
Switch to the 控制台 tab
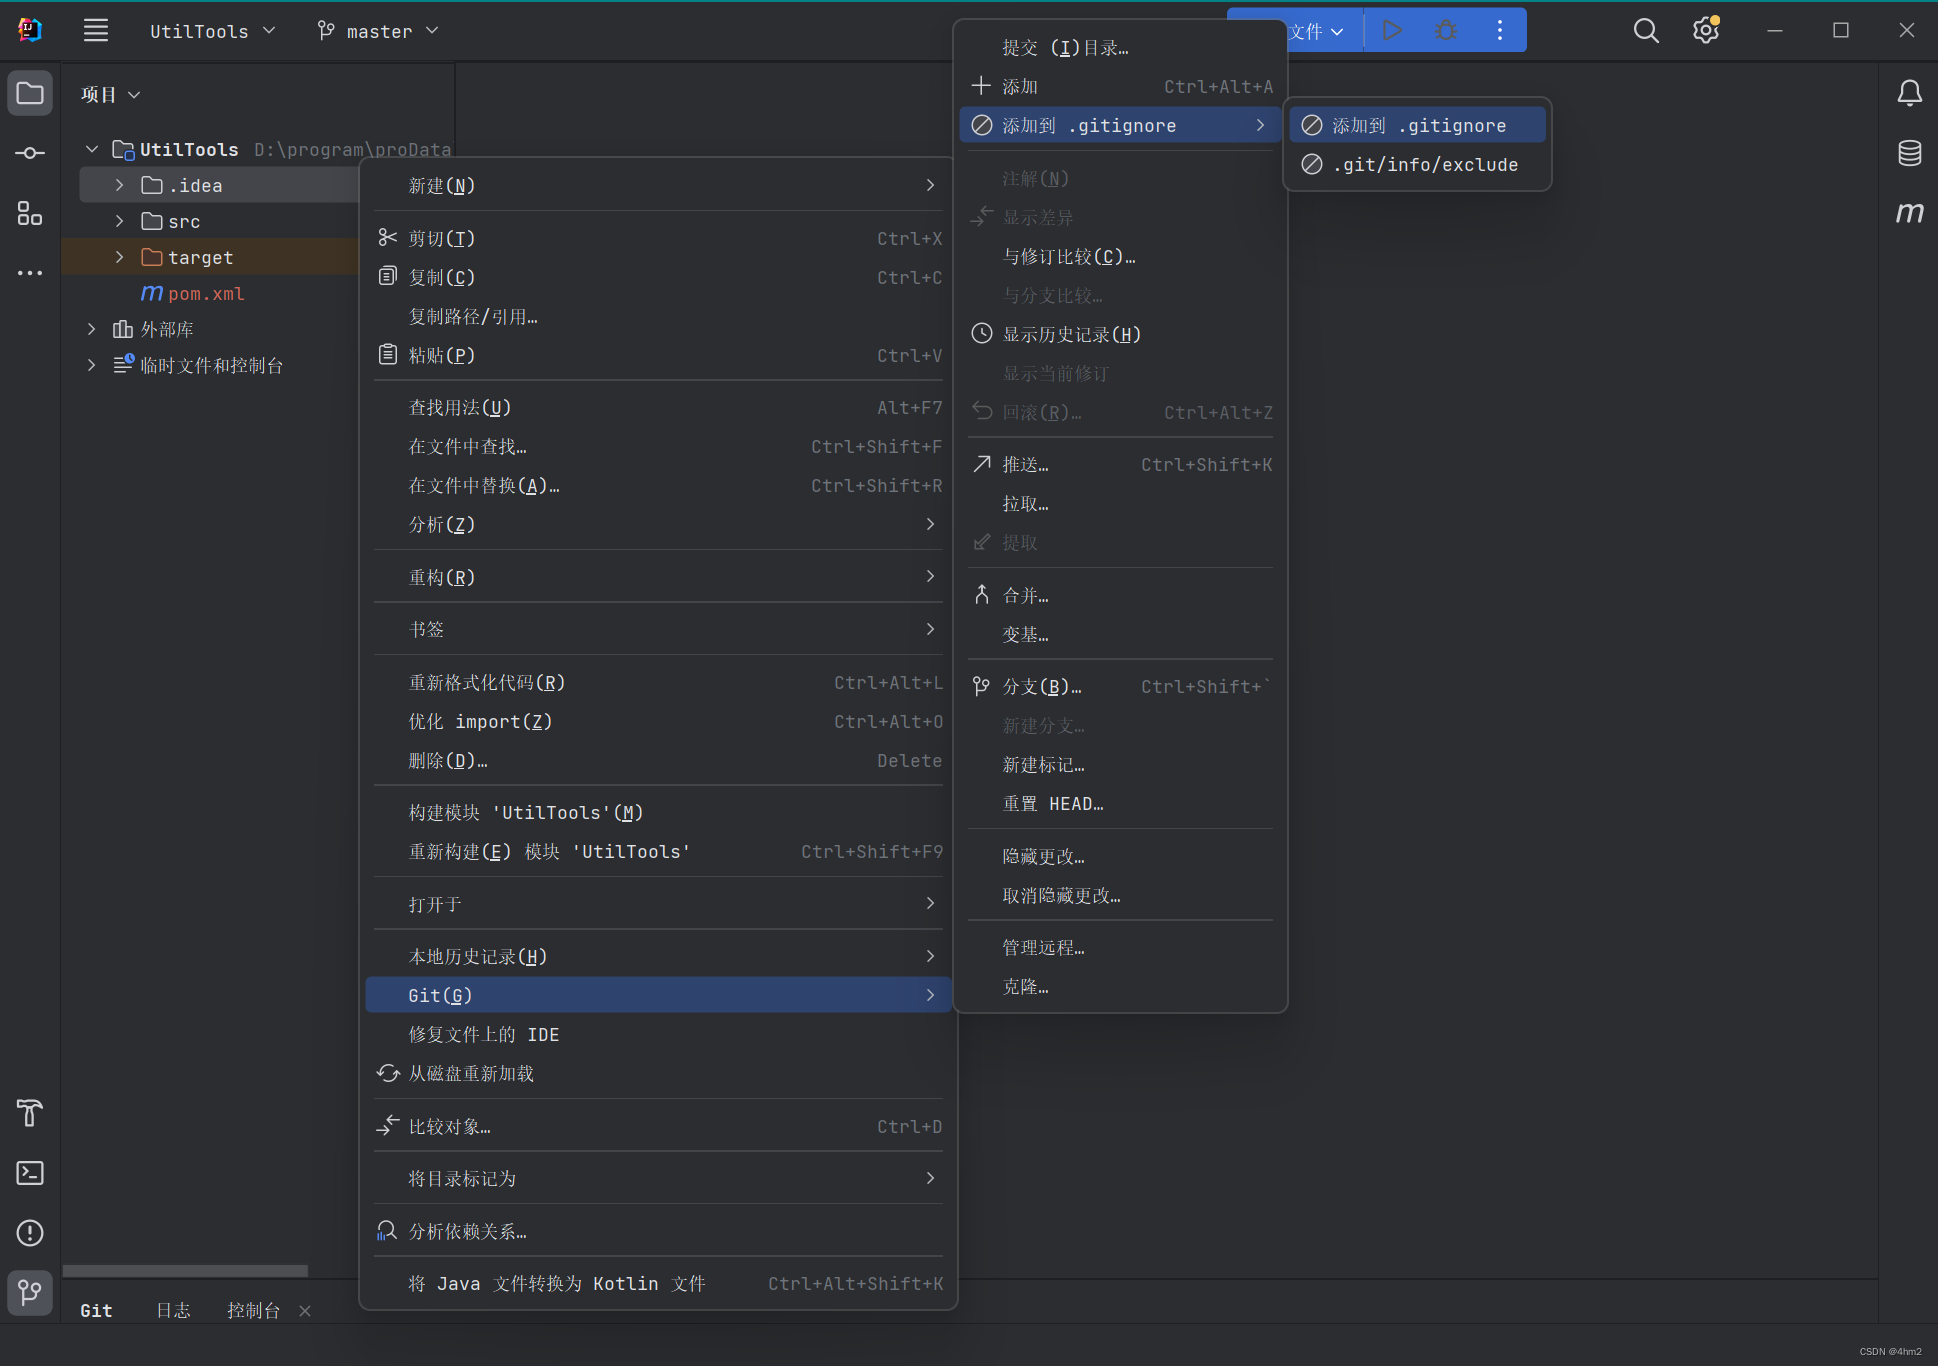[253, 1310]
